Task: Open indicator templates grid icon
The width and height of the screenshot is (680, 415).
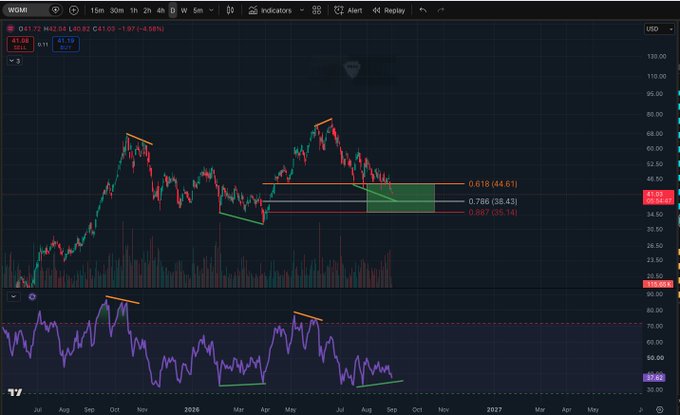Action: tap(317, 10)
